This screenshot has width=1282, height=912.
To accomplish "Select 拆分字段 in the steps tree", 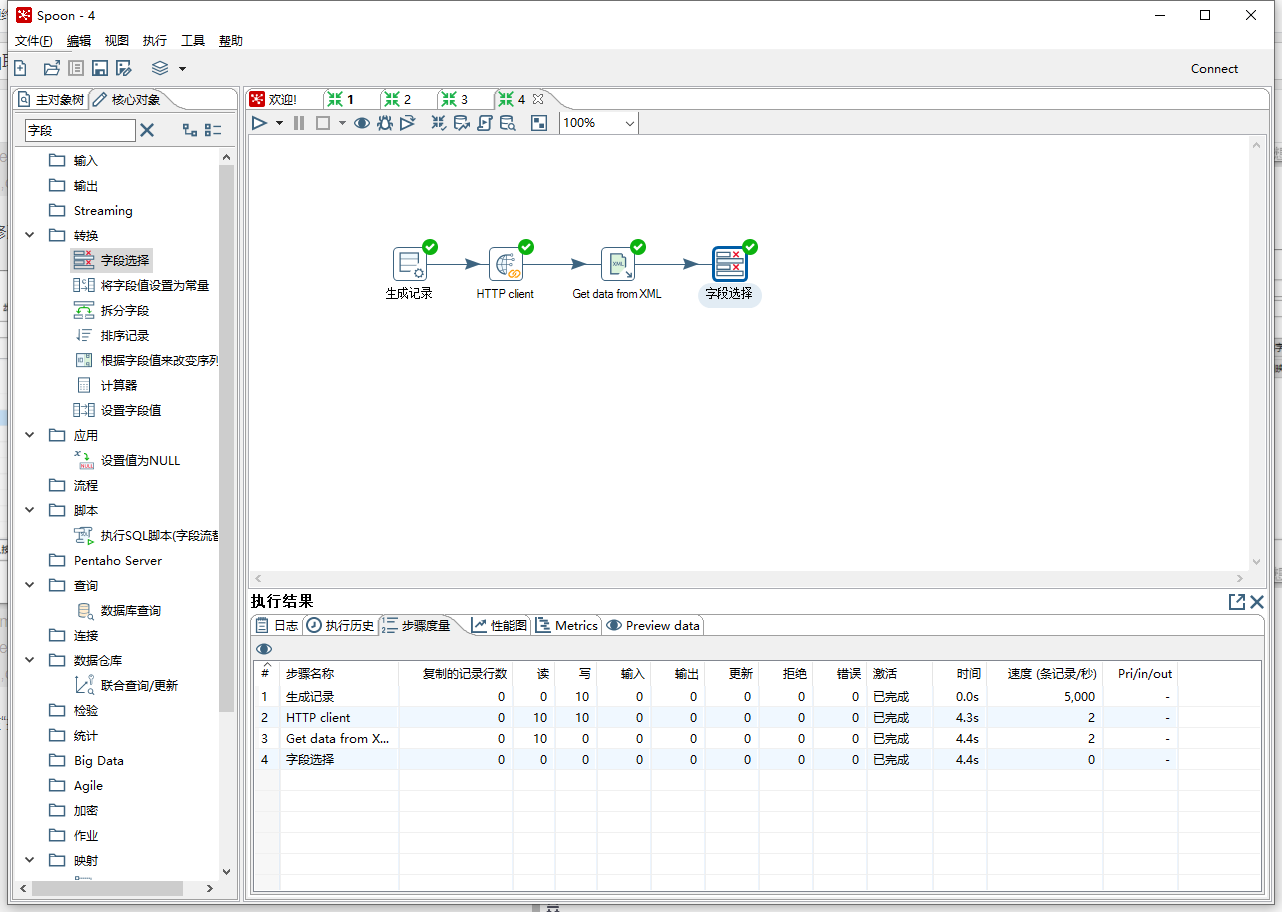I will (x=111, y=311).
